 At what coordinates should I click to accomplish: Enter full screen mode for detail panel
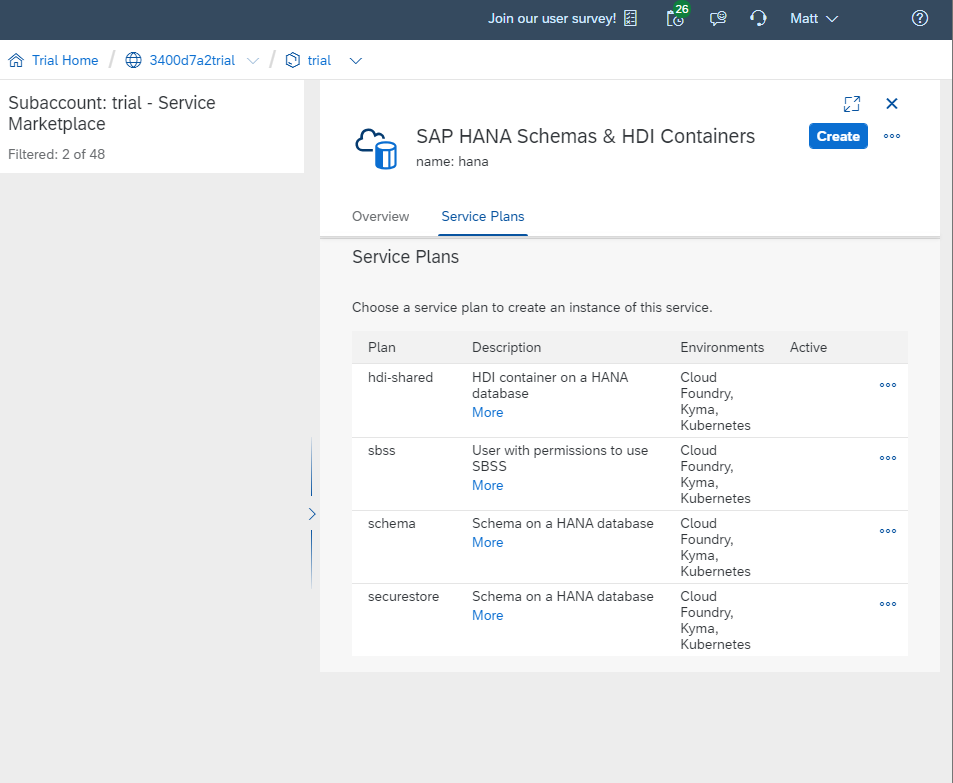pos(851,104)
